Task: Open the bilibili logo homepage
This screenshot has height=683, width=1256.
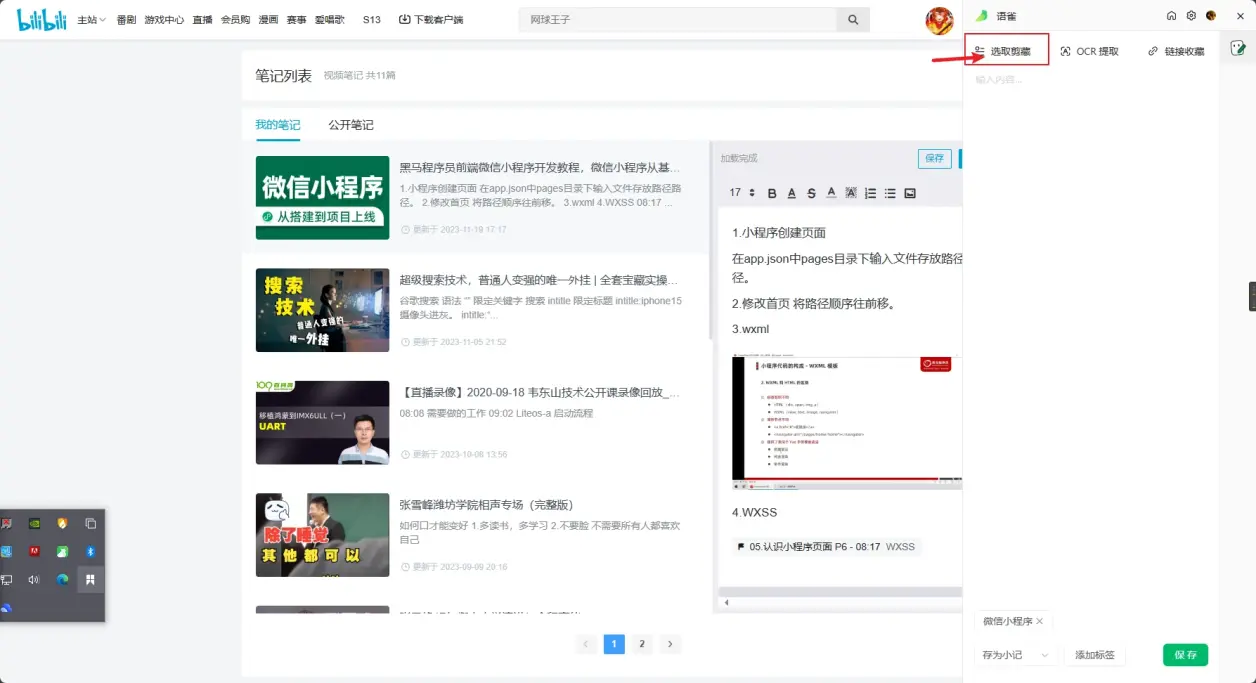Action: (42, 19)
